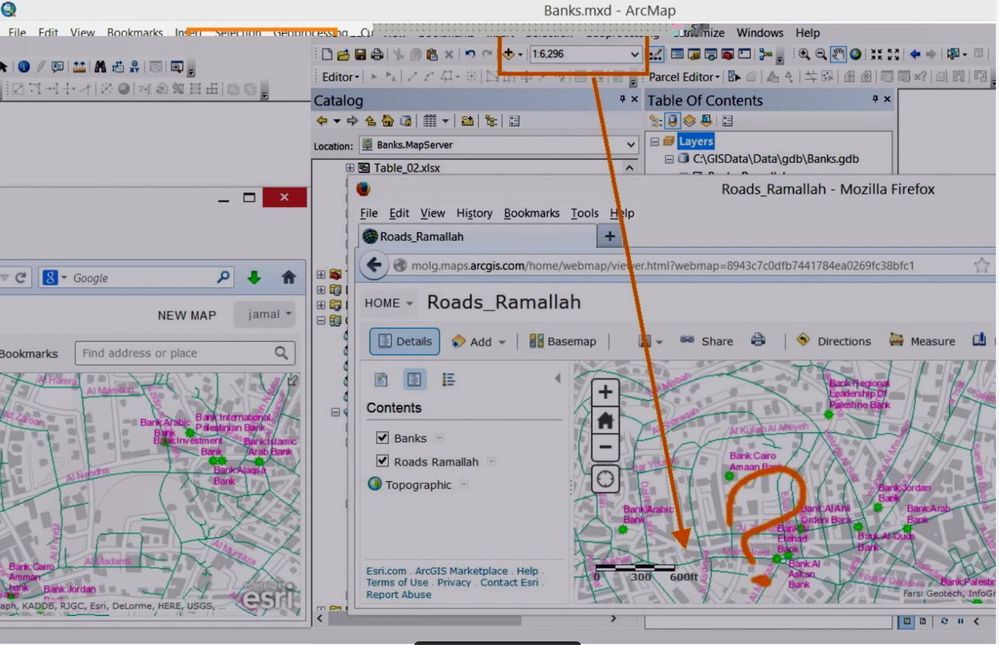Click Connect to Folder icon in Catalog
This screenshot has height=645, width=999.
[467, 120]
